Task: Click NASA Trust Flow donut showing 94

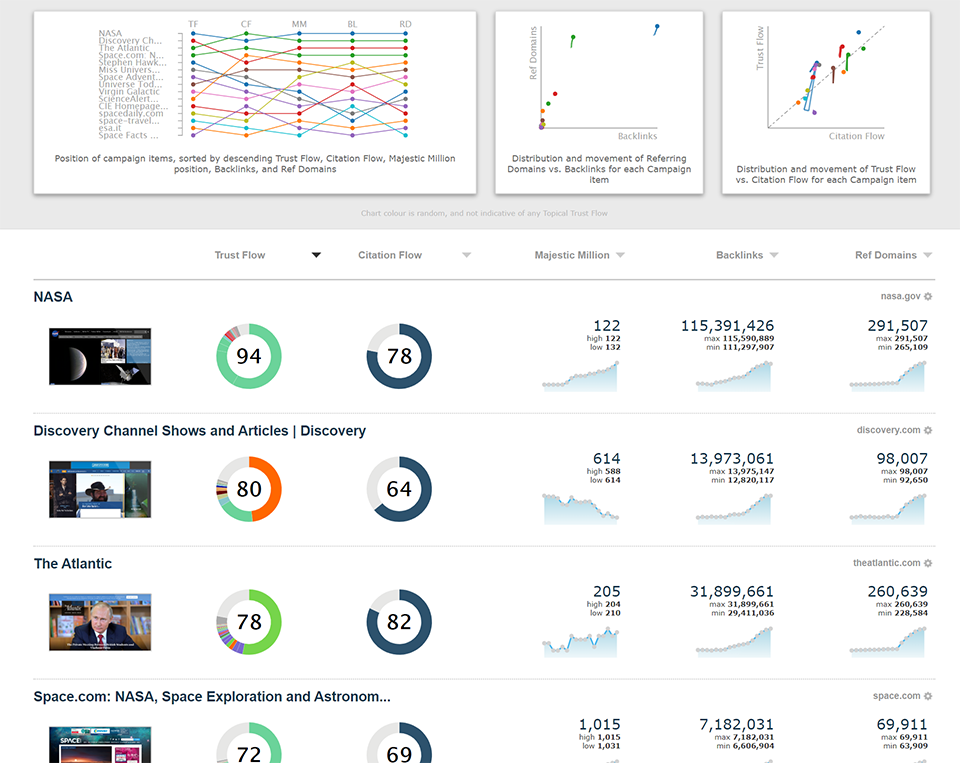Action: click(249, 357)
